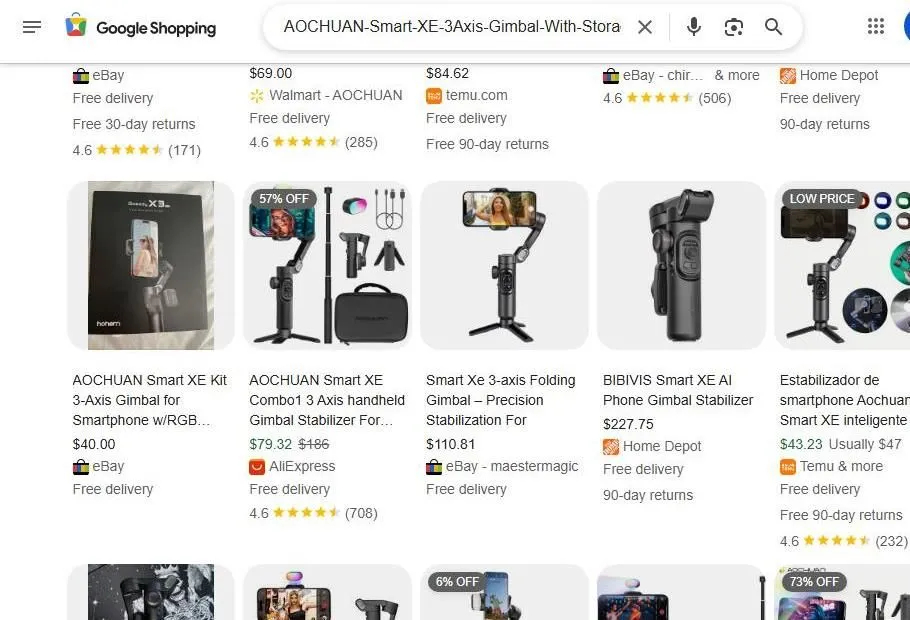Click the $79.32 sale price
The width and height of the screenshot is (910, 620).
pos(270,444)
